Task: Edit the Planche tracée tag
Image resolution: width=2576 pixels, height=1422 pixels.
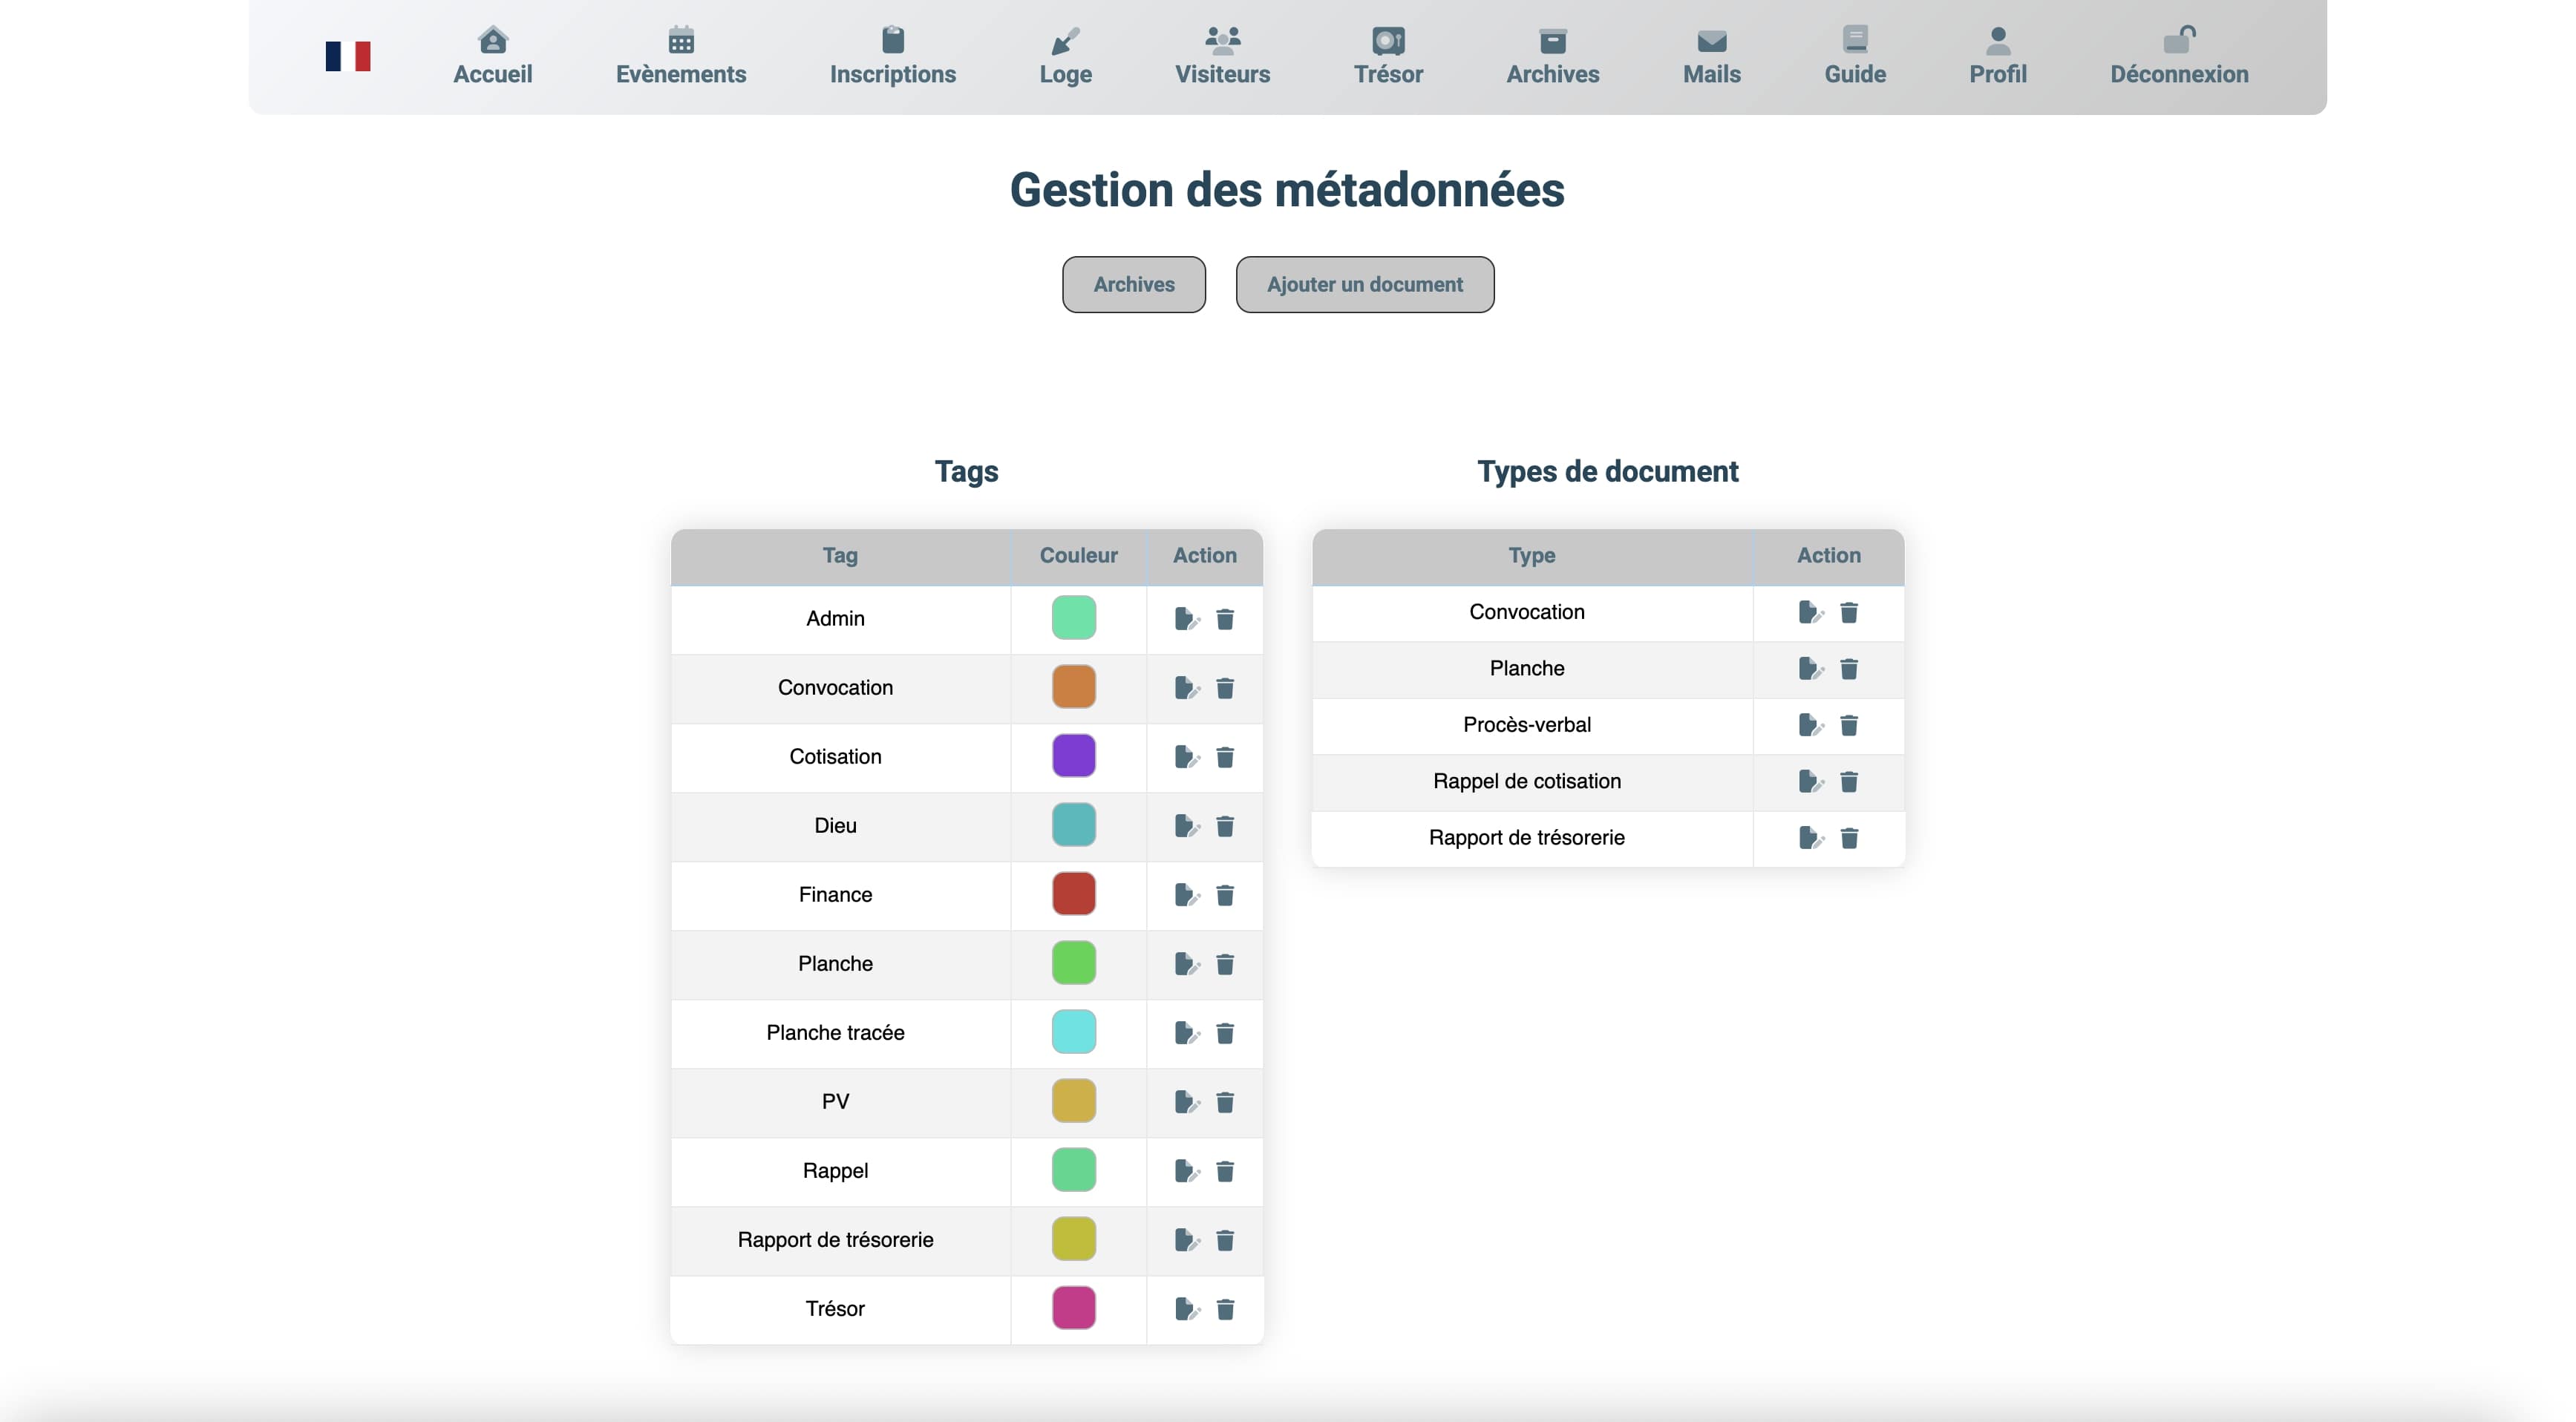Action: pyautogui.click(x=1186, y=1033)
